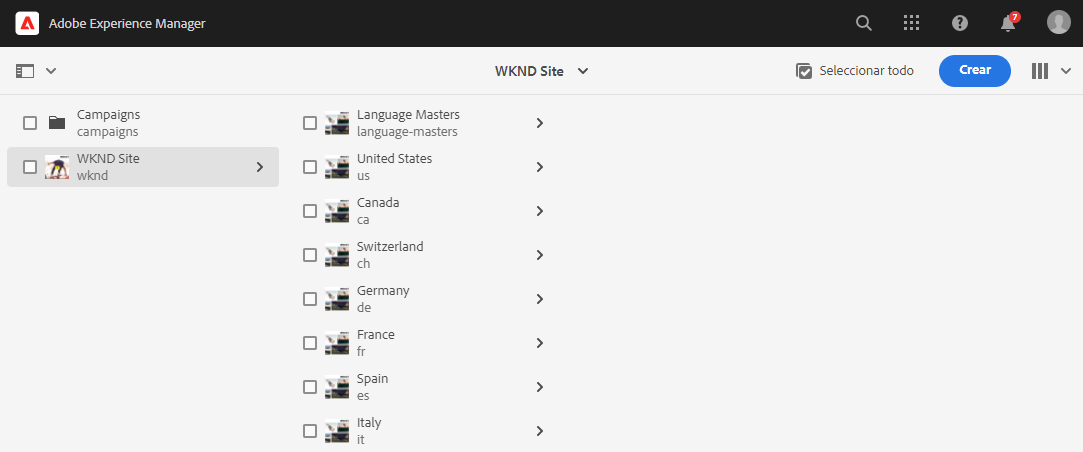1083x452 pixels.
Task: Check the Campaigns folder checkbox
Action: pyautogui.click(x=30, y=123)
